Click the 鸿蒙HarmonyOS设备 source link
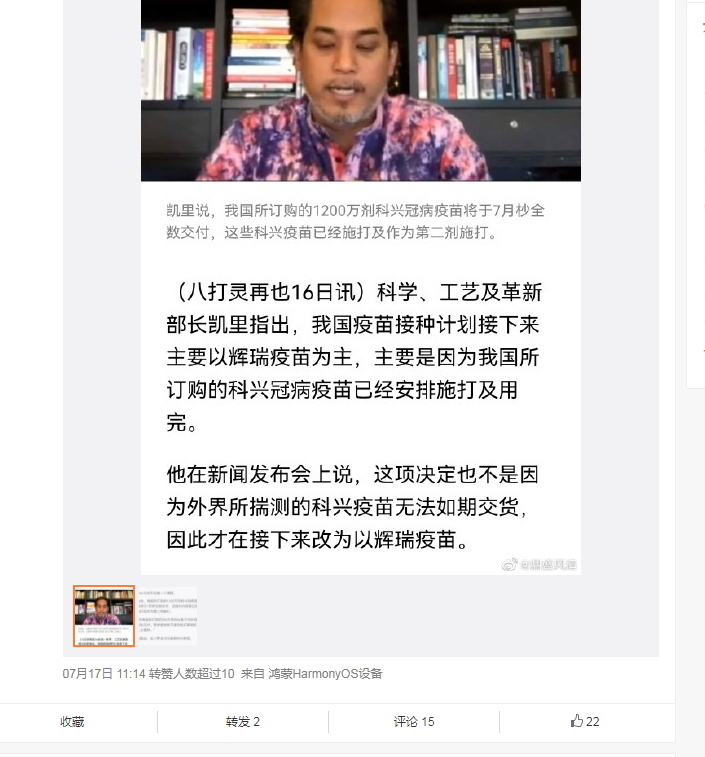This screenshot has height=757, width=705. click(x=325, y=673)
